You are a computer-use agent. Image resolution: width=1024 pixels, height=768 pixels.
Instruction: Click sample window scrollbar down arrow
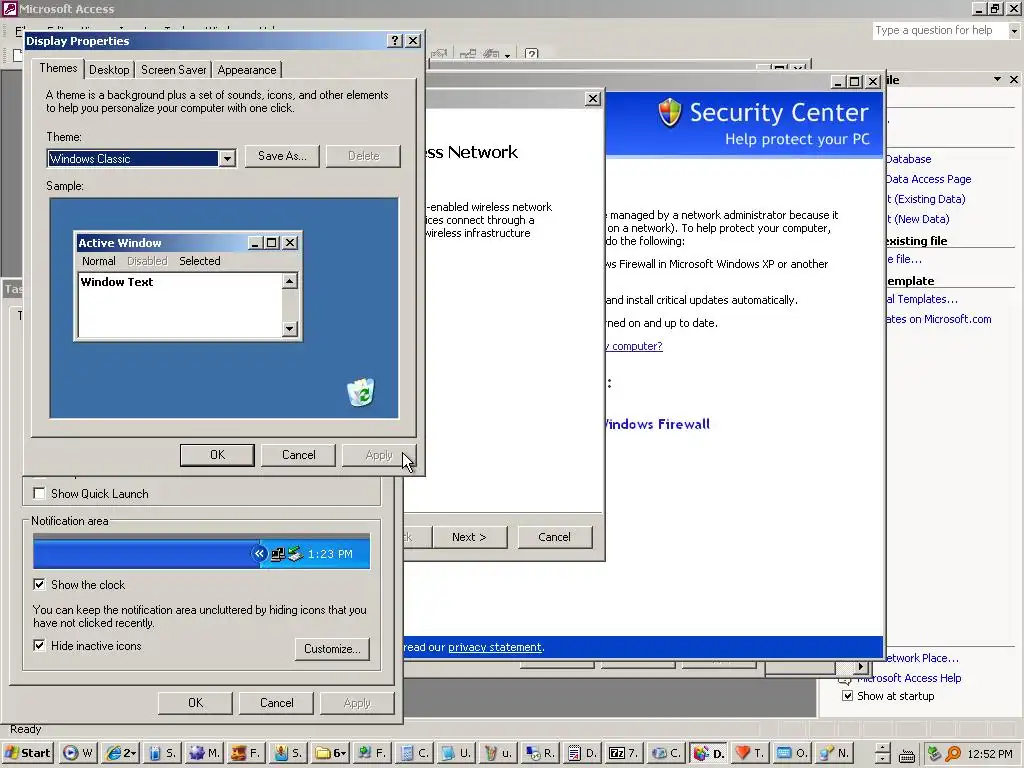click(289, 328)
